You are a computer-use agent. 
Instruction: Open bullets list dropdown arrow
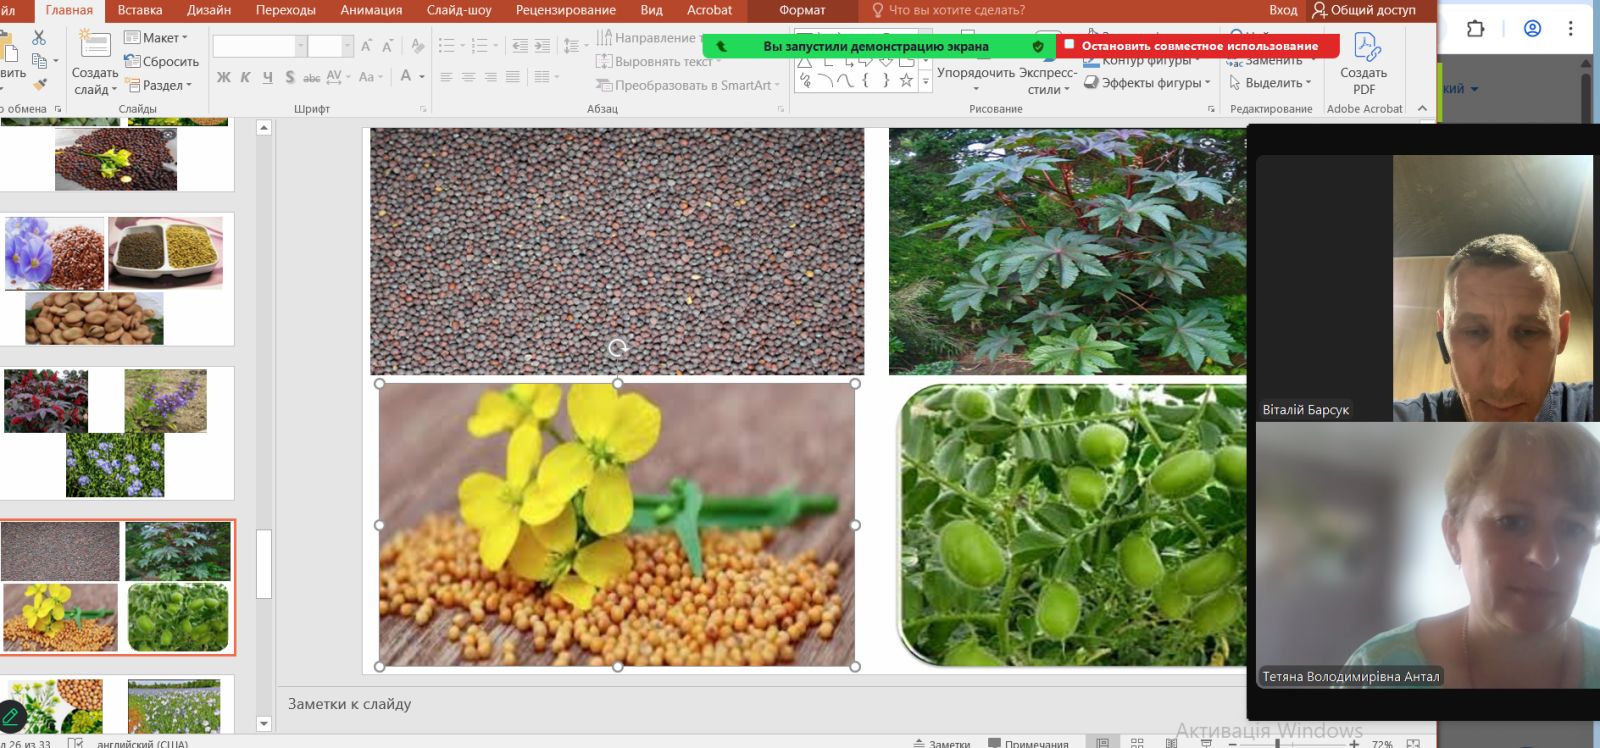click(462, 46)
